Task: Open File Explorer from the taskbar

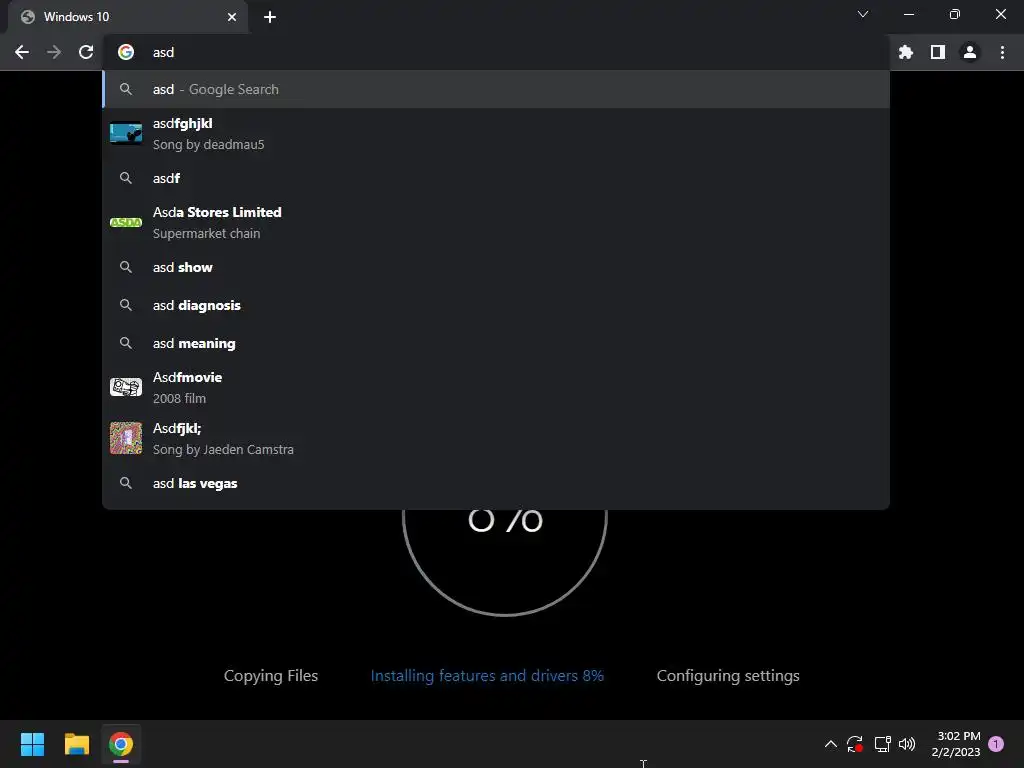Action: tap(76, 744)
